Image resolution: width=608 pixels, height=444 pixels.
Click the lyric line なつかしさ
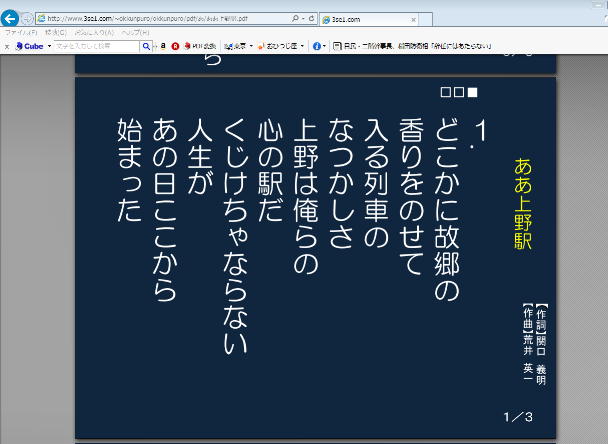(341, 183)
